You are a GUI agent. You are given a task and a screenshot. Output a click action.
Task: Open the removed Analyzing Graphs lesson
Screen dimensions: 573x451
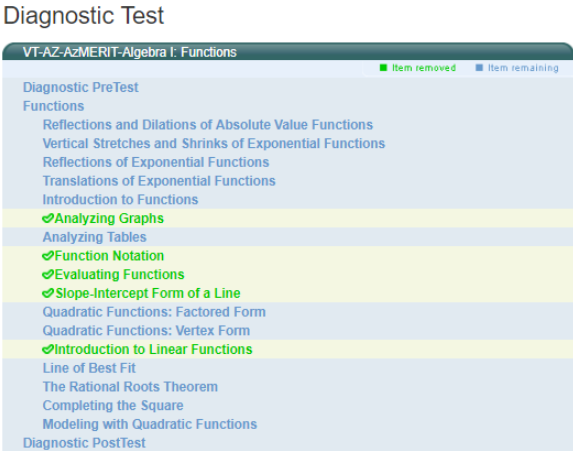(109, 218)
